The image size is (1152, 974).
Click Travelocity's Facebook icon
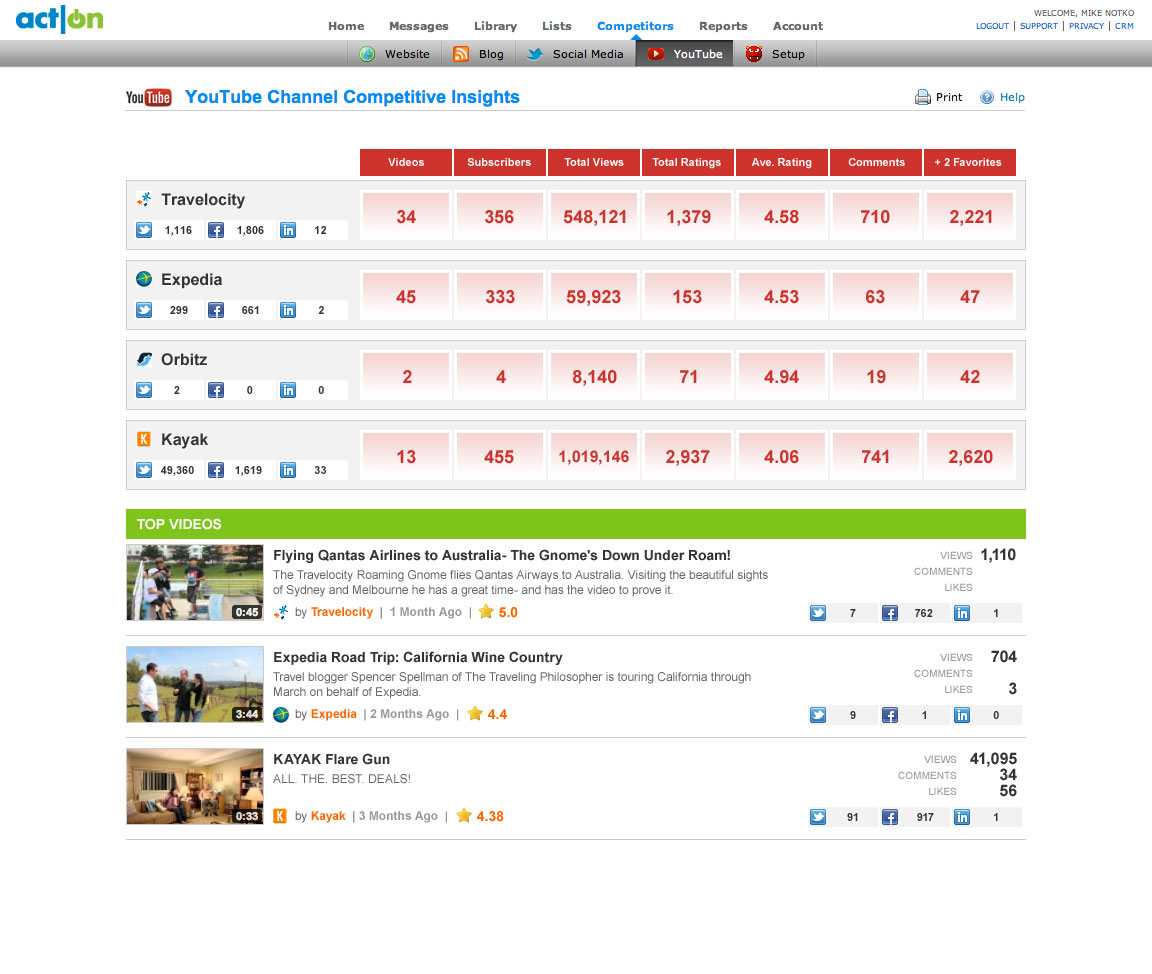point(216,231)
